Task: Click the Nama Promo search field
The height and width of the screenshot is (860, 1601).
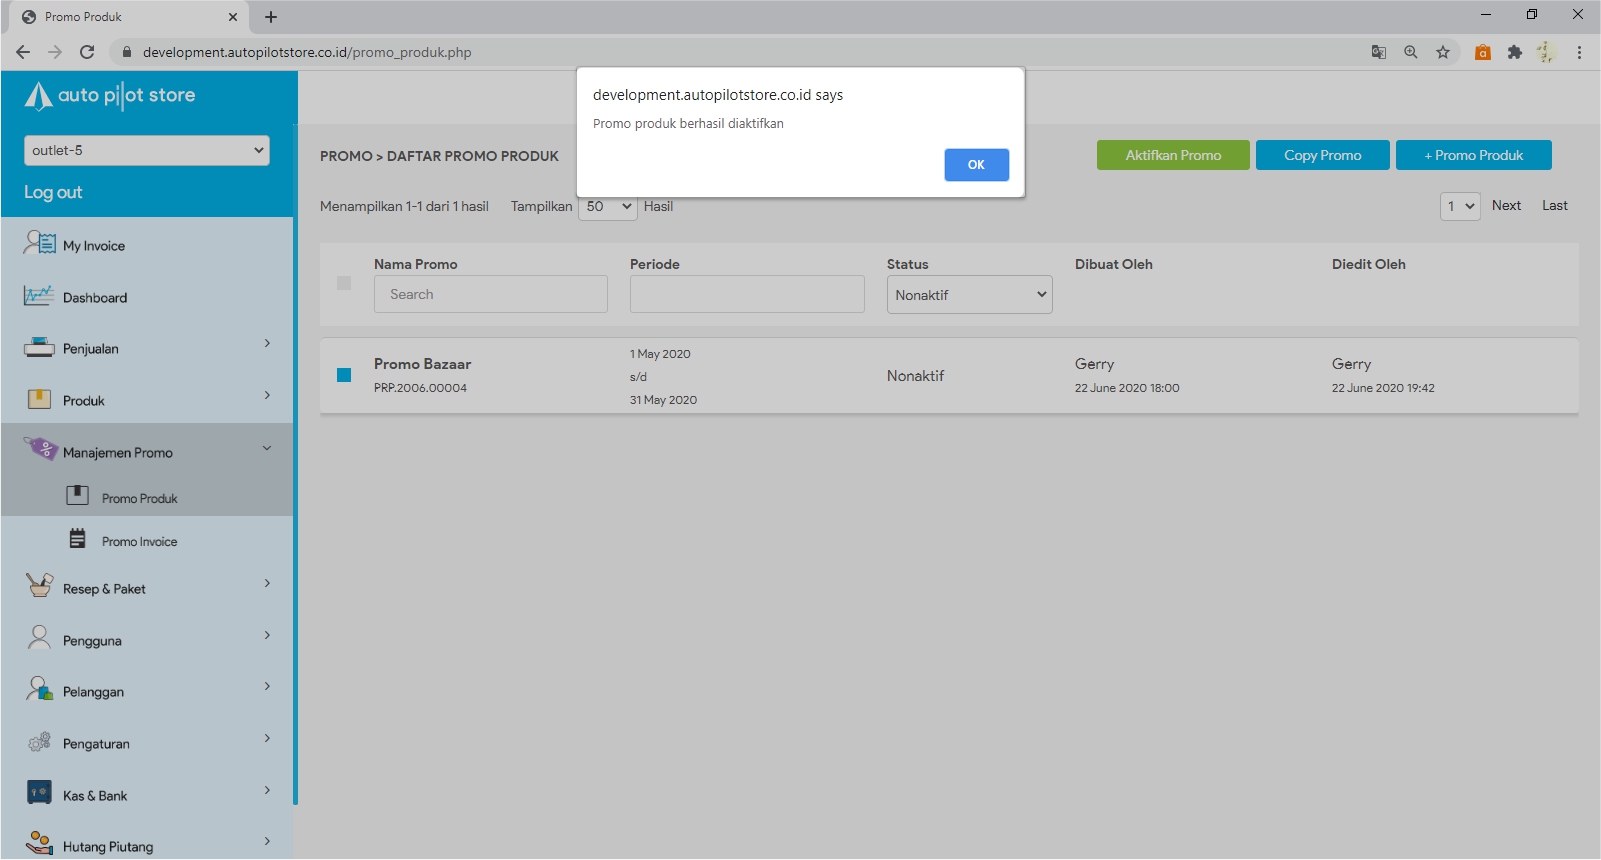Action: tap(490, 294)
